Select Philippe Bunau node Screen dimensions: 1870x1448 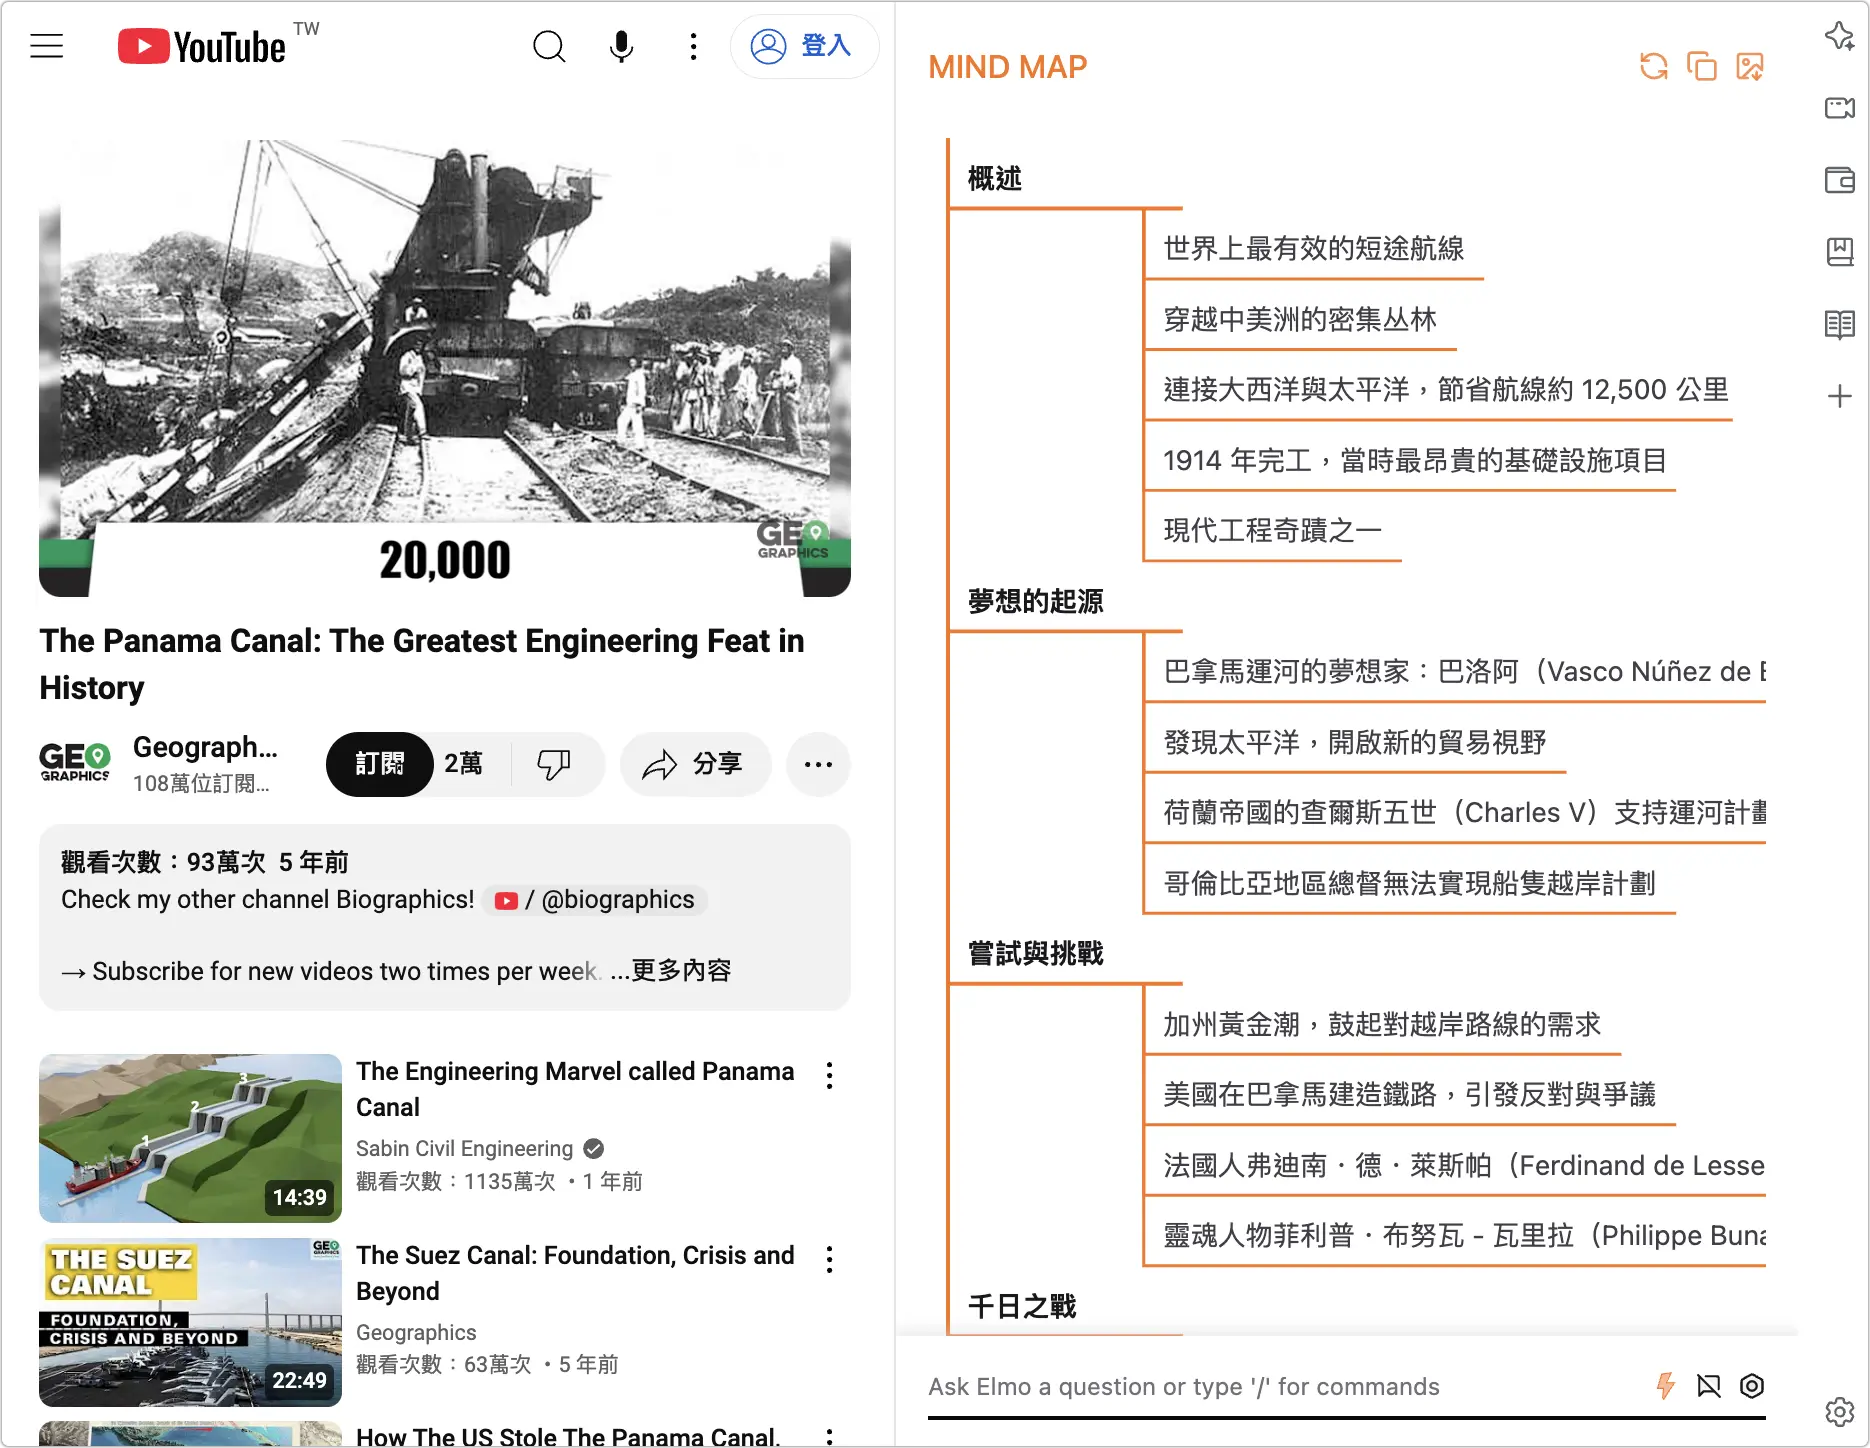pyautogui.click(x=1464, y=1236)
